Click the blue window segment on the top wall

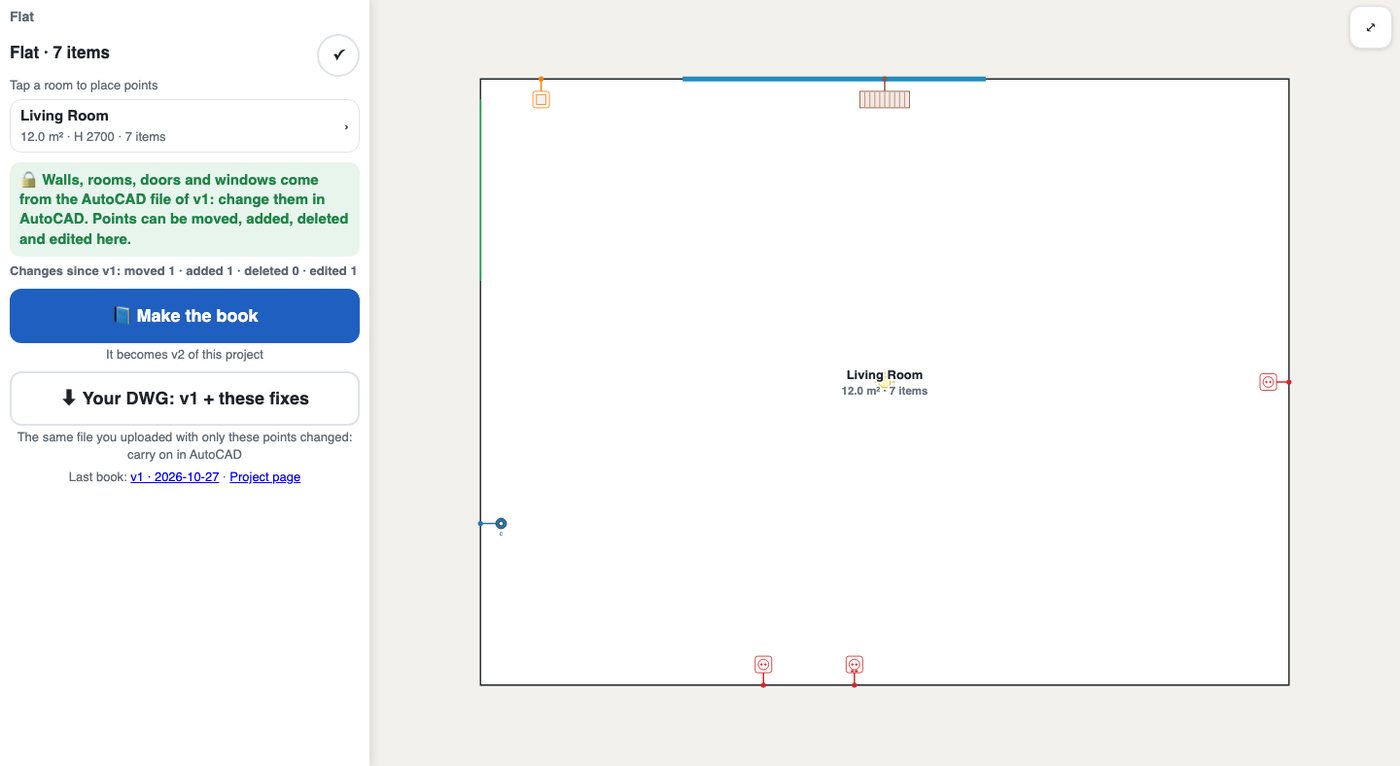[x=834, y=79]
